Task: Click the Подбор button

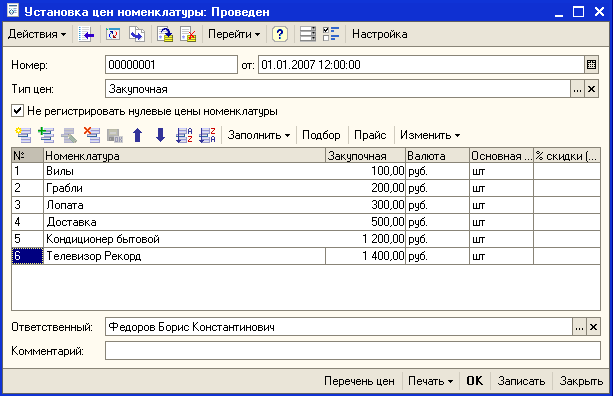Action: [x=321, y=135]
